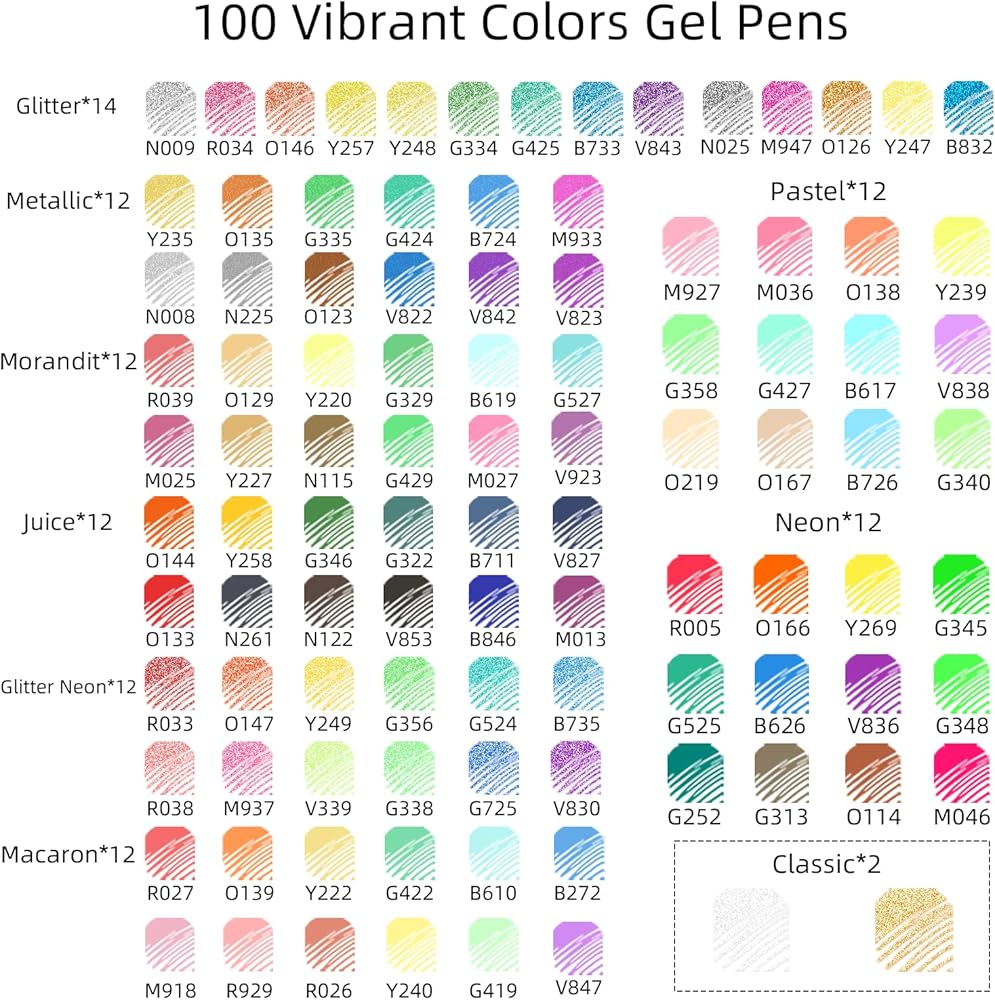
Task: Click the M046 neon magenta swatch
Action: [x=961, y=773]
